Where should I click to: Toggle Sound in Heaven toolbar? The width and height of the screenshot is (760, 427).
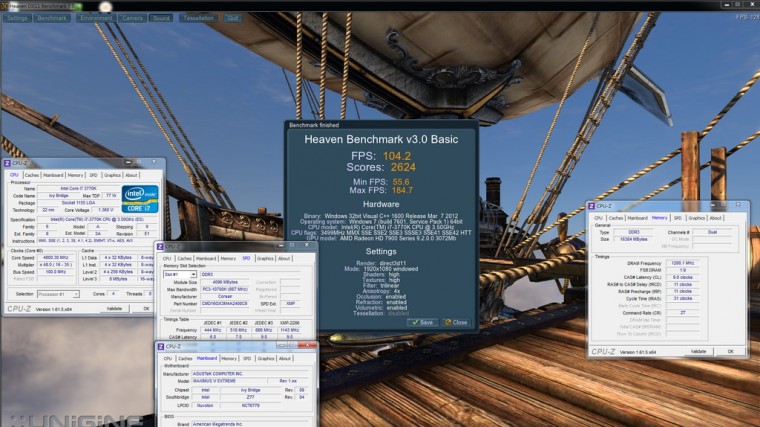[161, 18]
